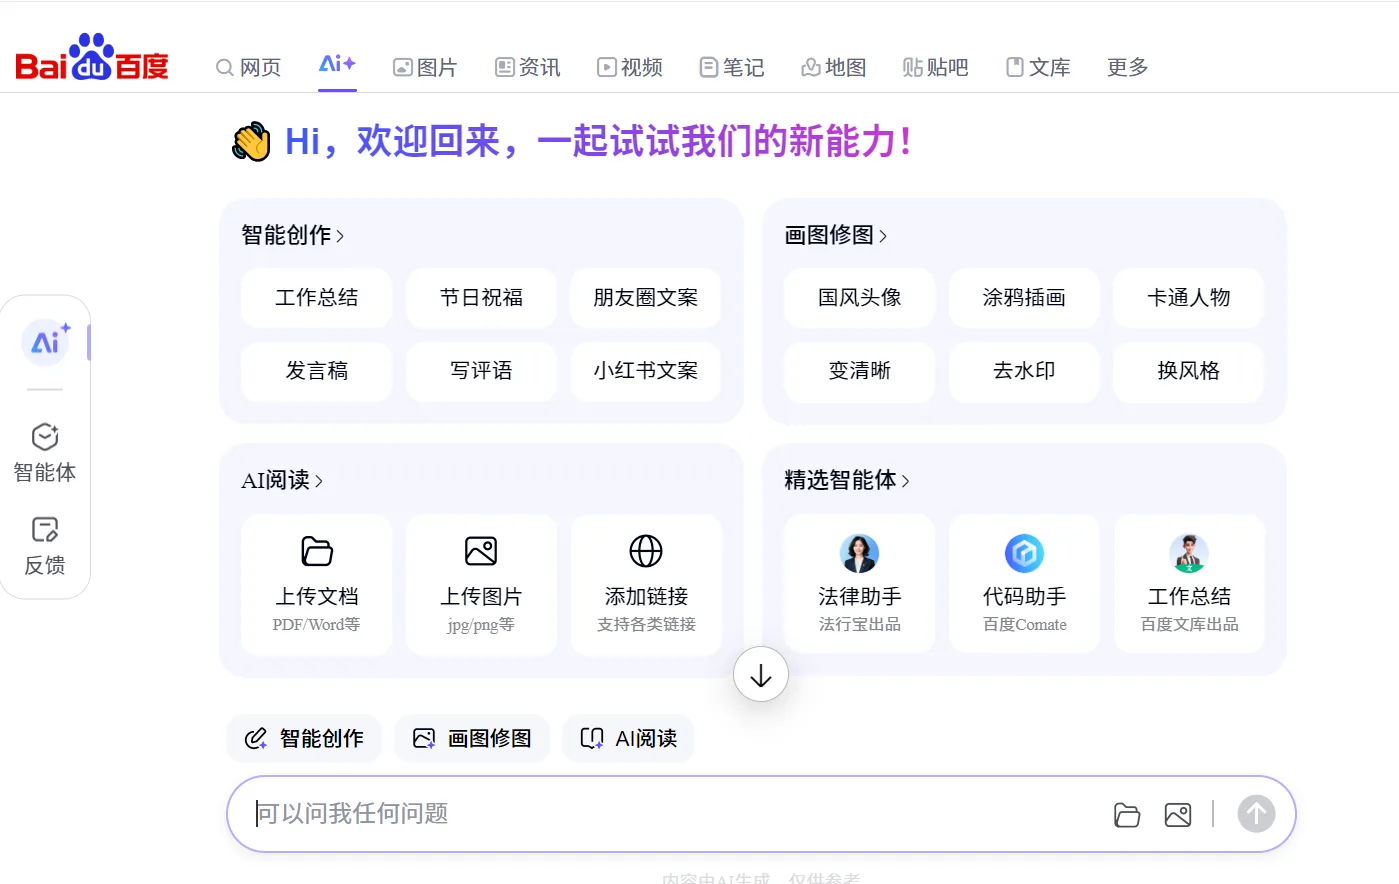Click the 添加链接 globe icon
This screenshot has height=884, width=1399.
[x=646, y=551]
